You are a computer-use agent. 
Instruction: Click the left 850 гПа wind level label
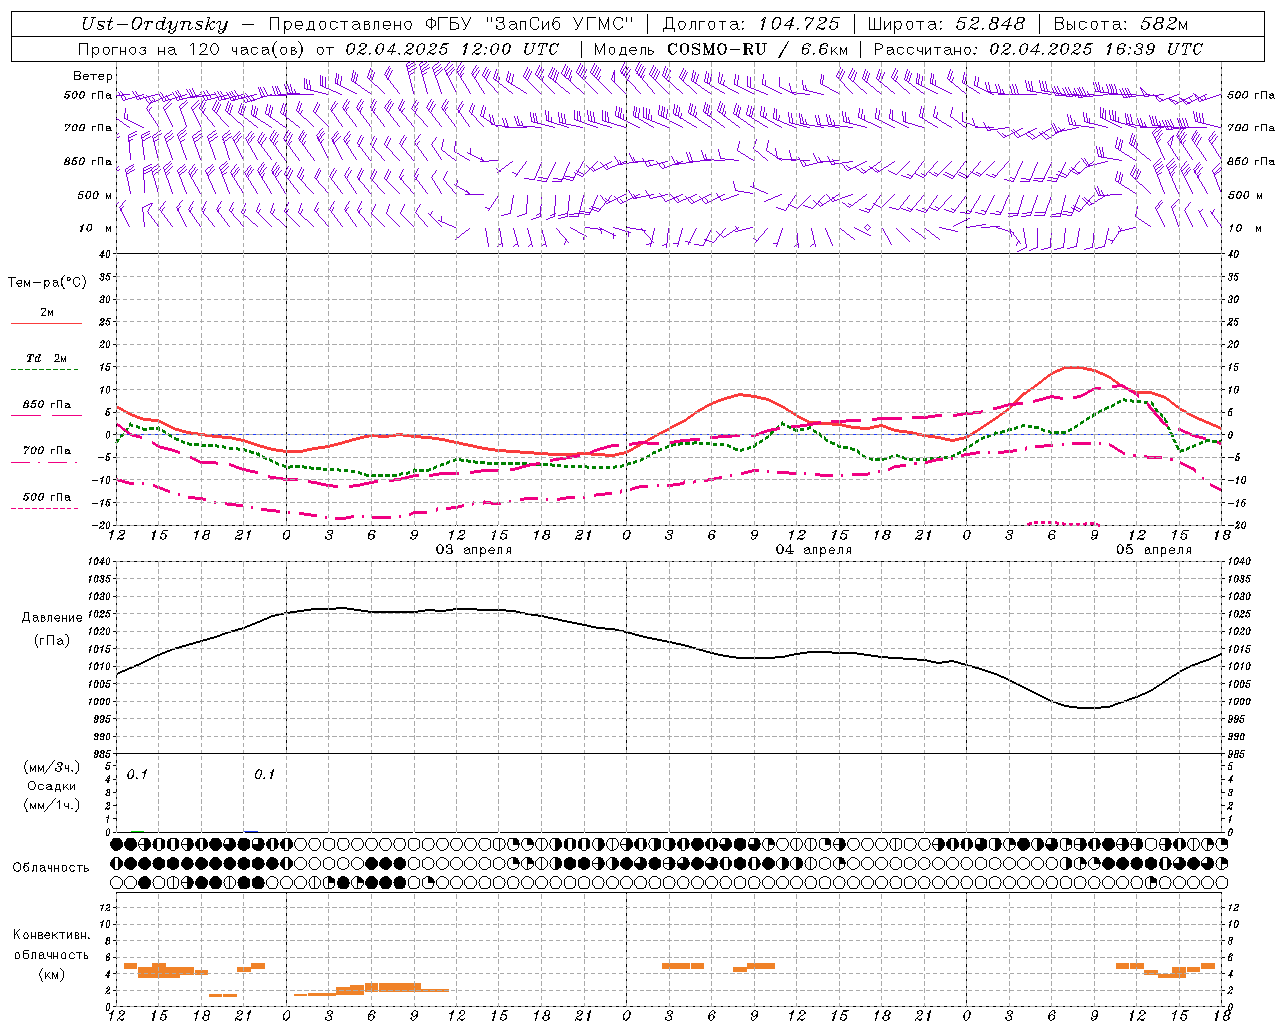click(88, 161)
